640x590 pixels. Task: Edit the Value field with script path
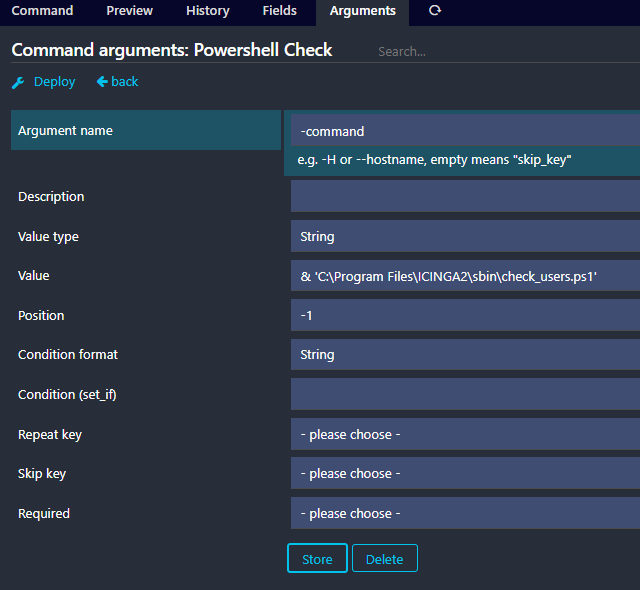tap(465, 276)
